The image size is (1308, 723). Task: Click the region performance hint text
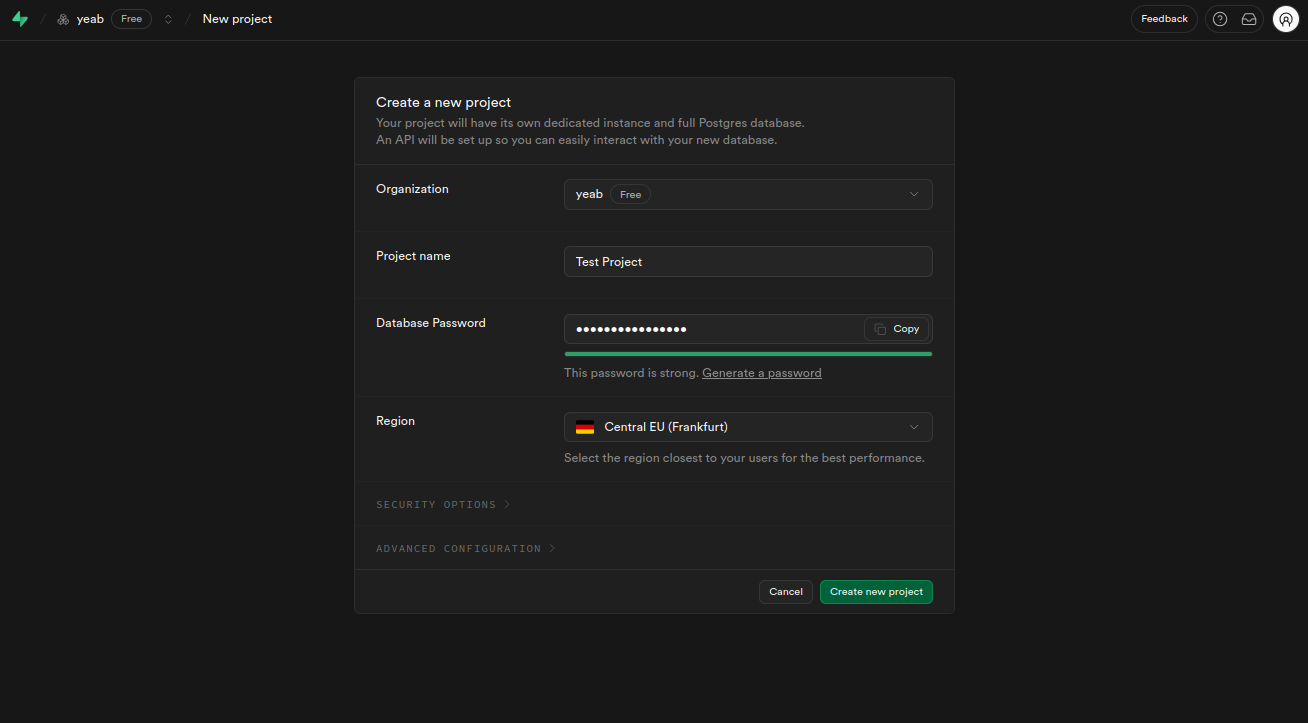coord(744,458)
